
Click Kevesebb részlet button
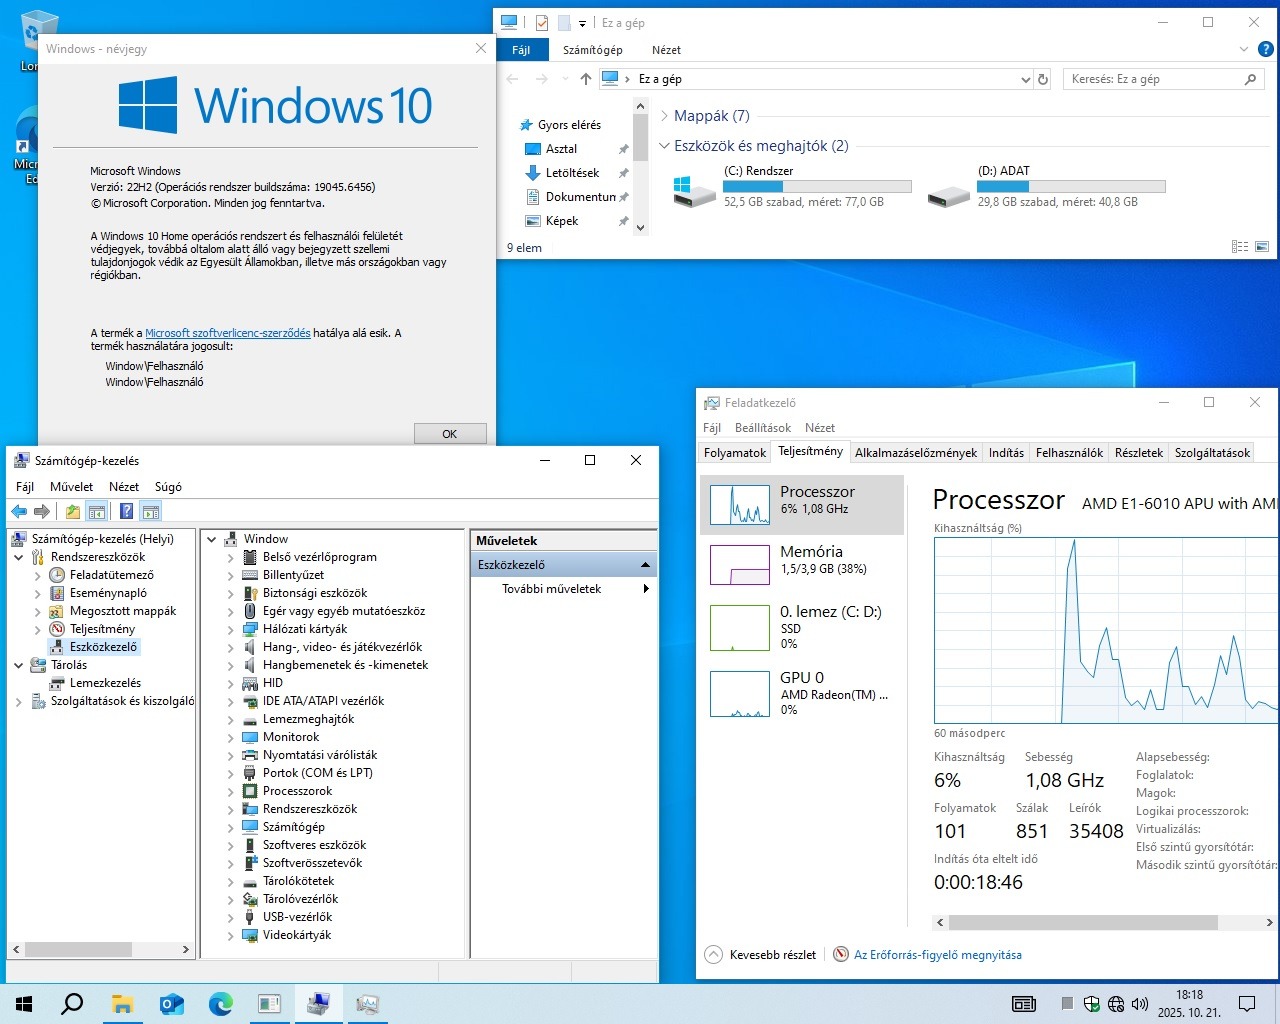pos(760,955)
